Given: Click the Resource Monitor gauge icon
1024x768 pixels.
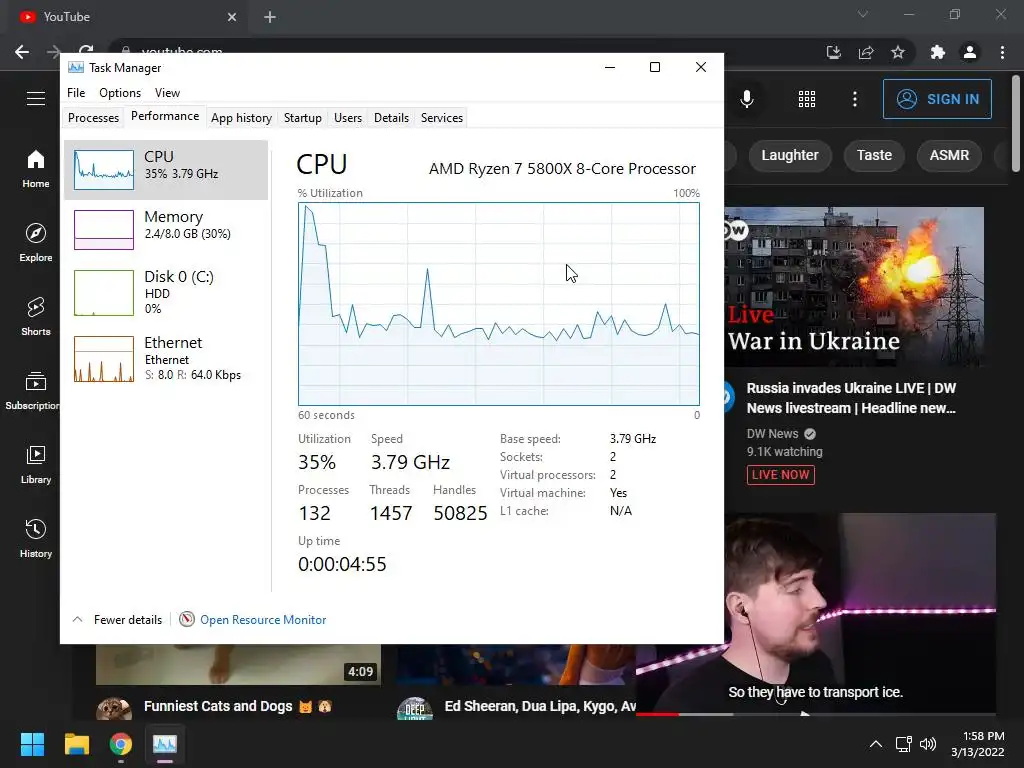Looking at the screenshot, I should [x=187, y=619].
